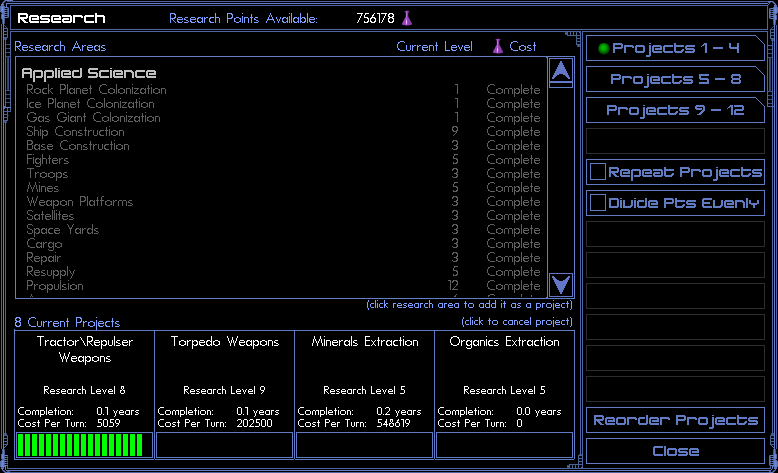Click the Current Level column header

(x=434, y=47)
